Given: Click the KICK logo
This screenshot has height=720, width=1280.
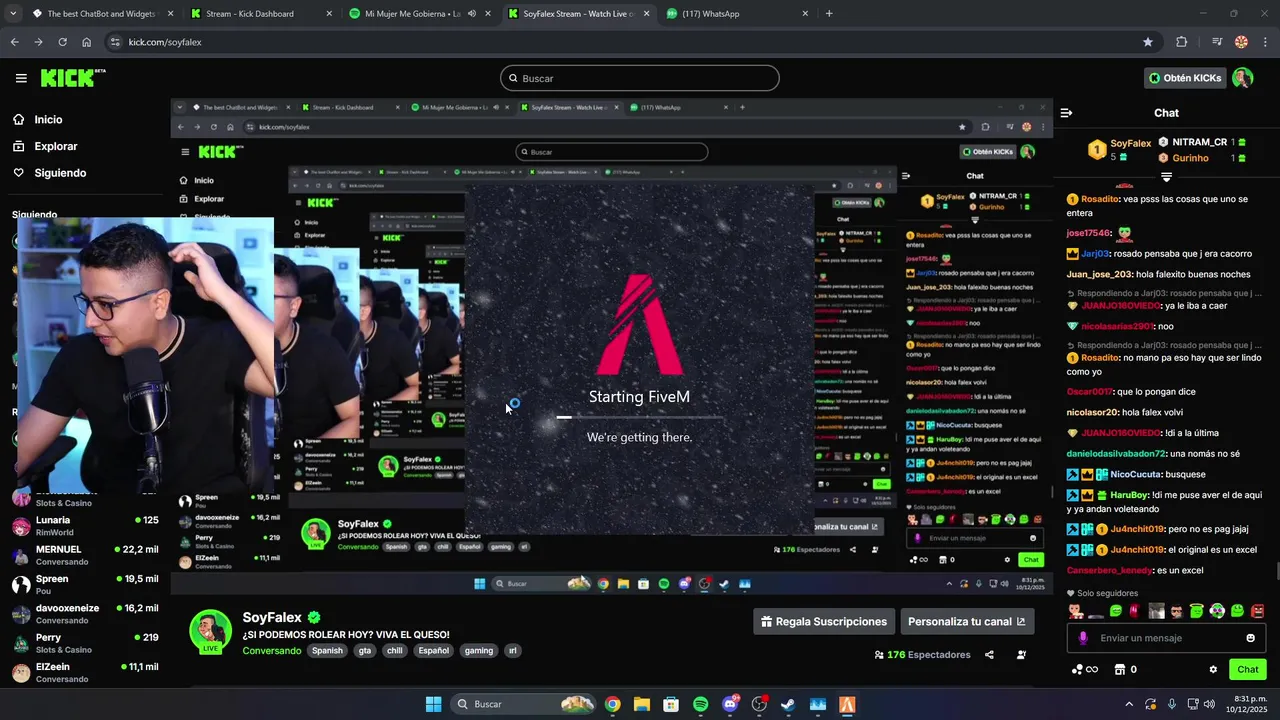Looking at the screenshot, I should [x=72, y=78].
